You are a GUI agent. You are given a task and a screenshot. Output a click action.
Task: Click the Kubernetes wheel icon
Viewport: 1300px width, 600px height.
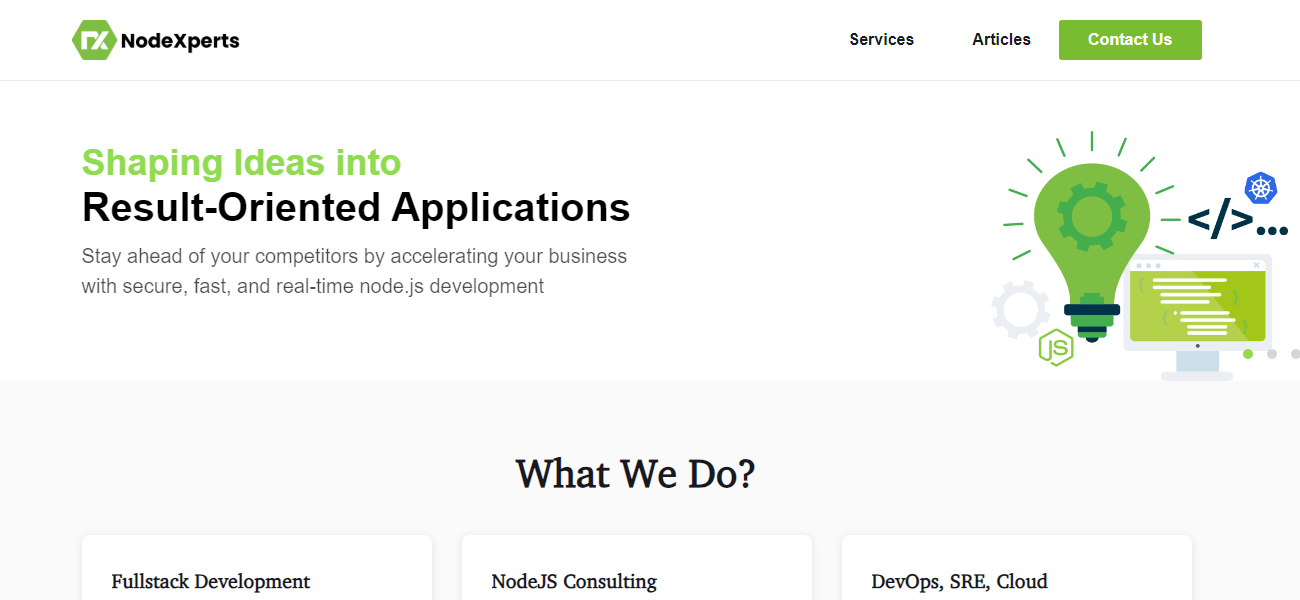pyautogui.click(x=1262, y=188)
